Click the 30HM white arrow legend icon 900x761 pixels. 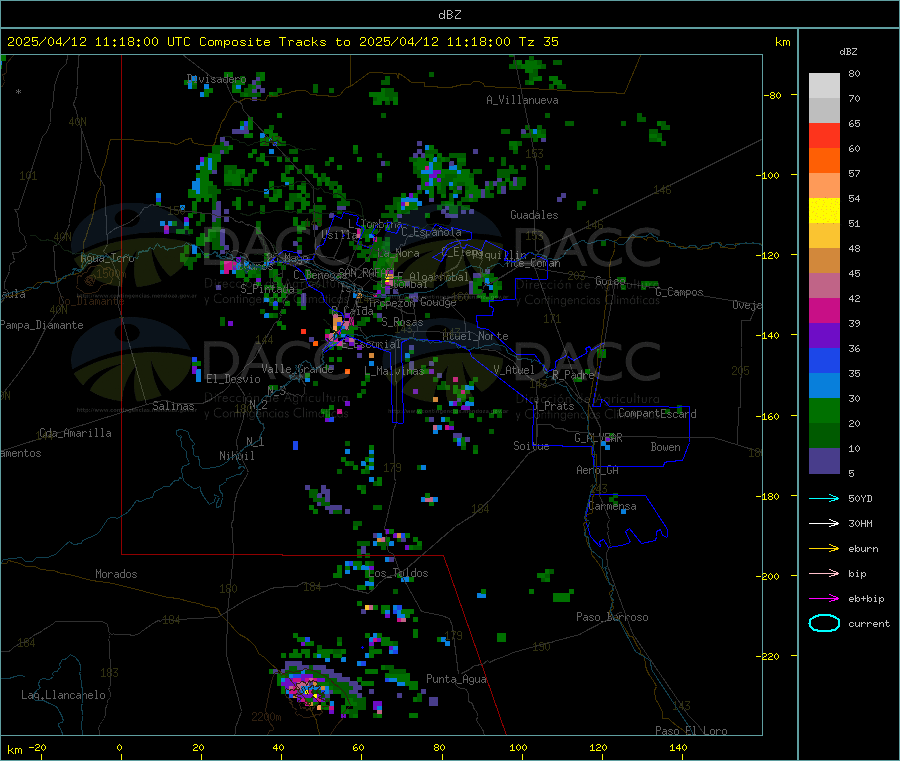824,523
